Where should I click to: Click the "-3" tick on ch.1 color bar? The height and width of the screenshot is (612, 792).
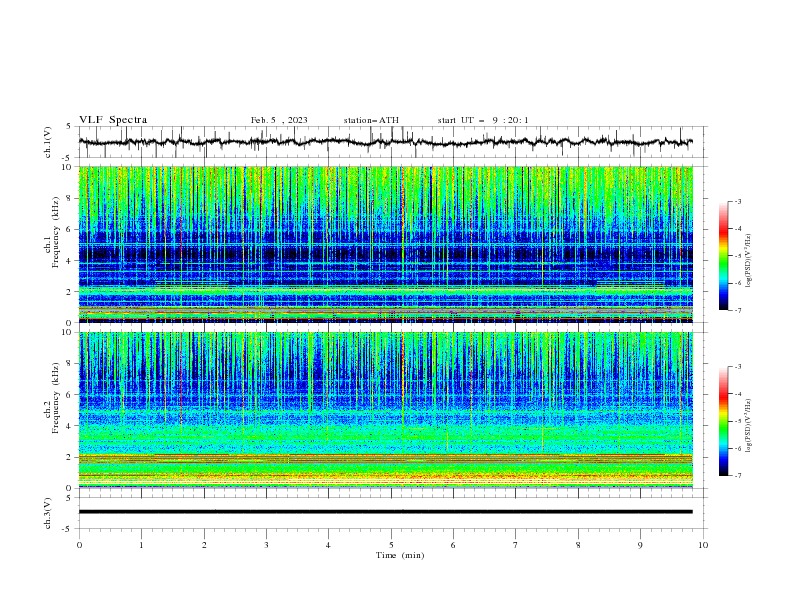738,201
